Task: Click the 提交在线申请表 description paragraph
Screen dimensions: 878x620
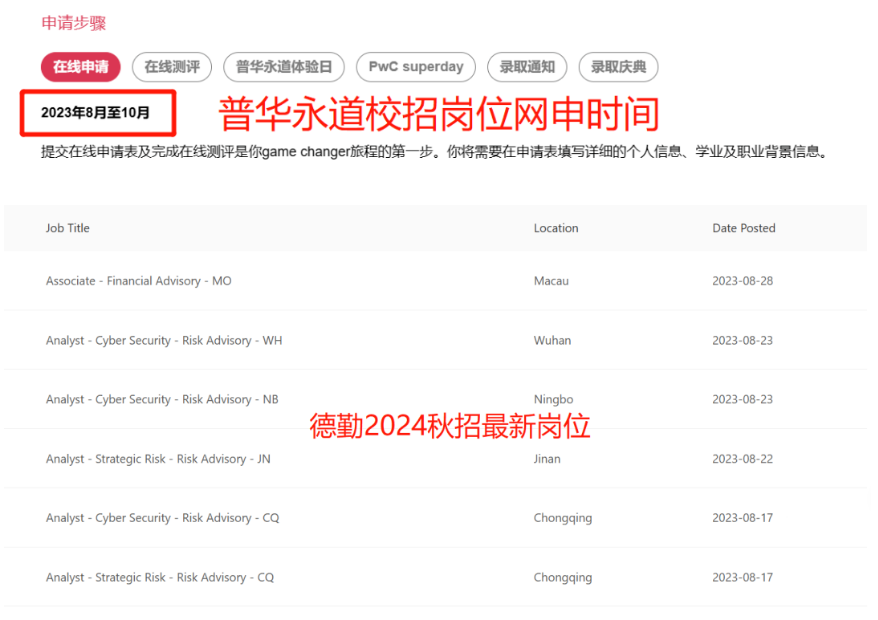Action: click(435, 152)
